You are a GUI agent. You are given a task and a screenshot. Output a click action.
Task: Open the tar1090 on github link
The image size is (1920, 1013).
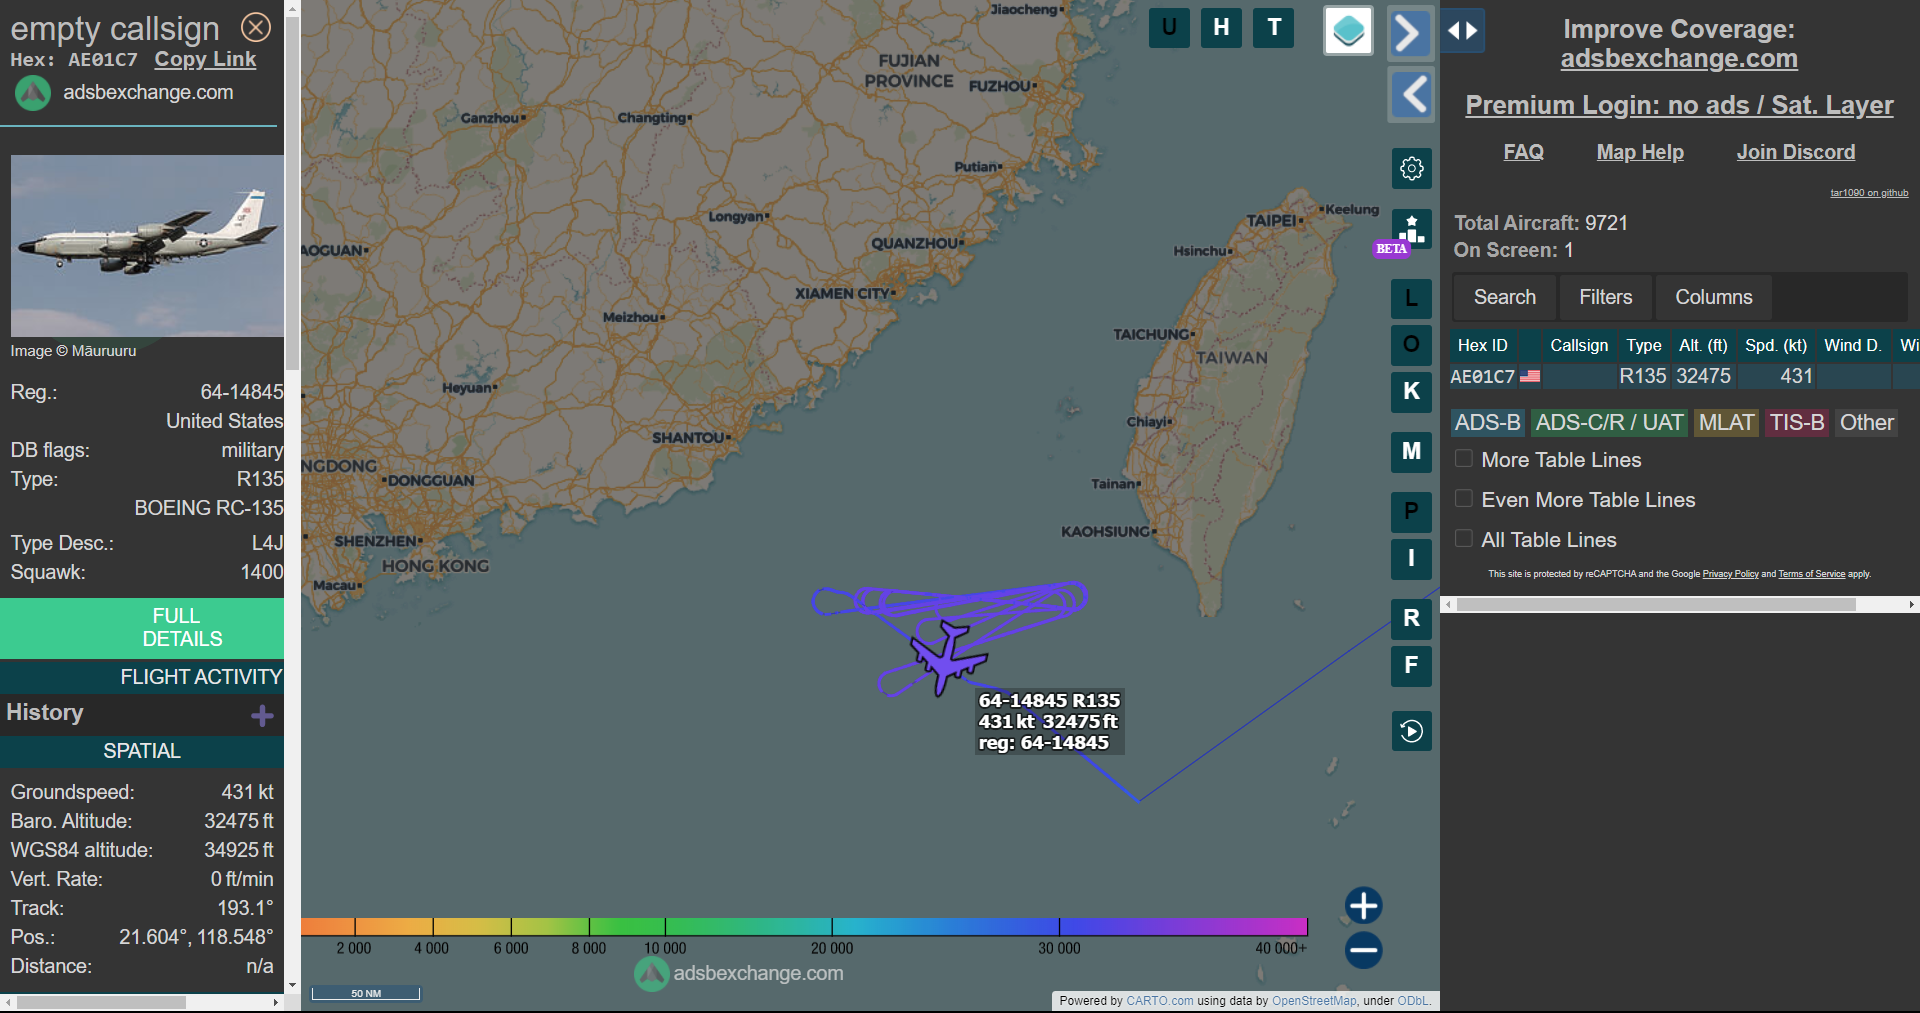click(x=1869, y=193)
